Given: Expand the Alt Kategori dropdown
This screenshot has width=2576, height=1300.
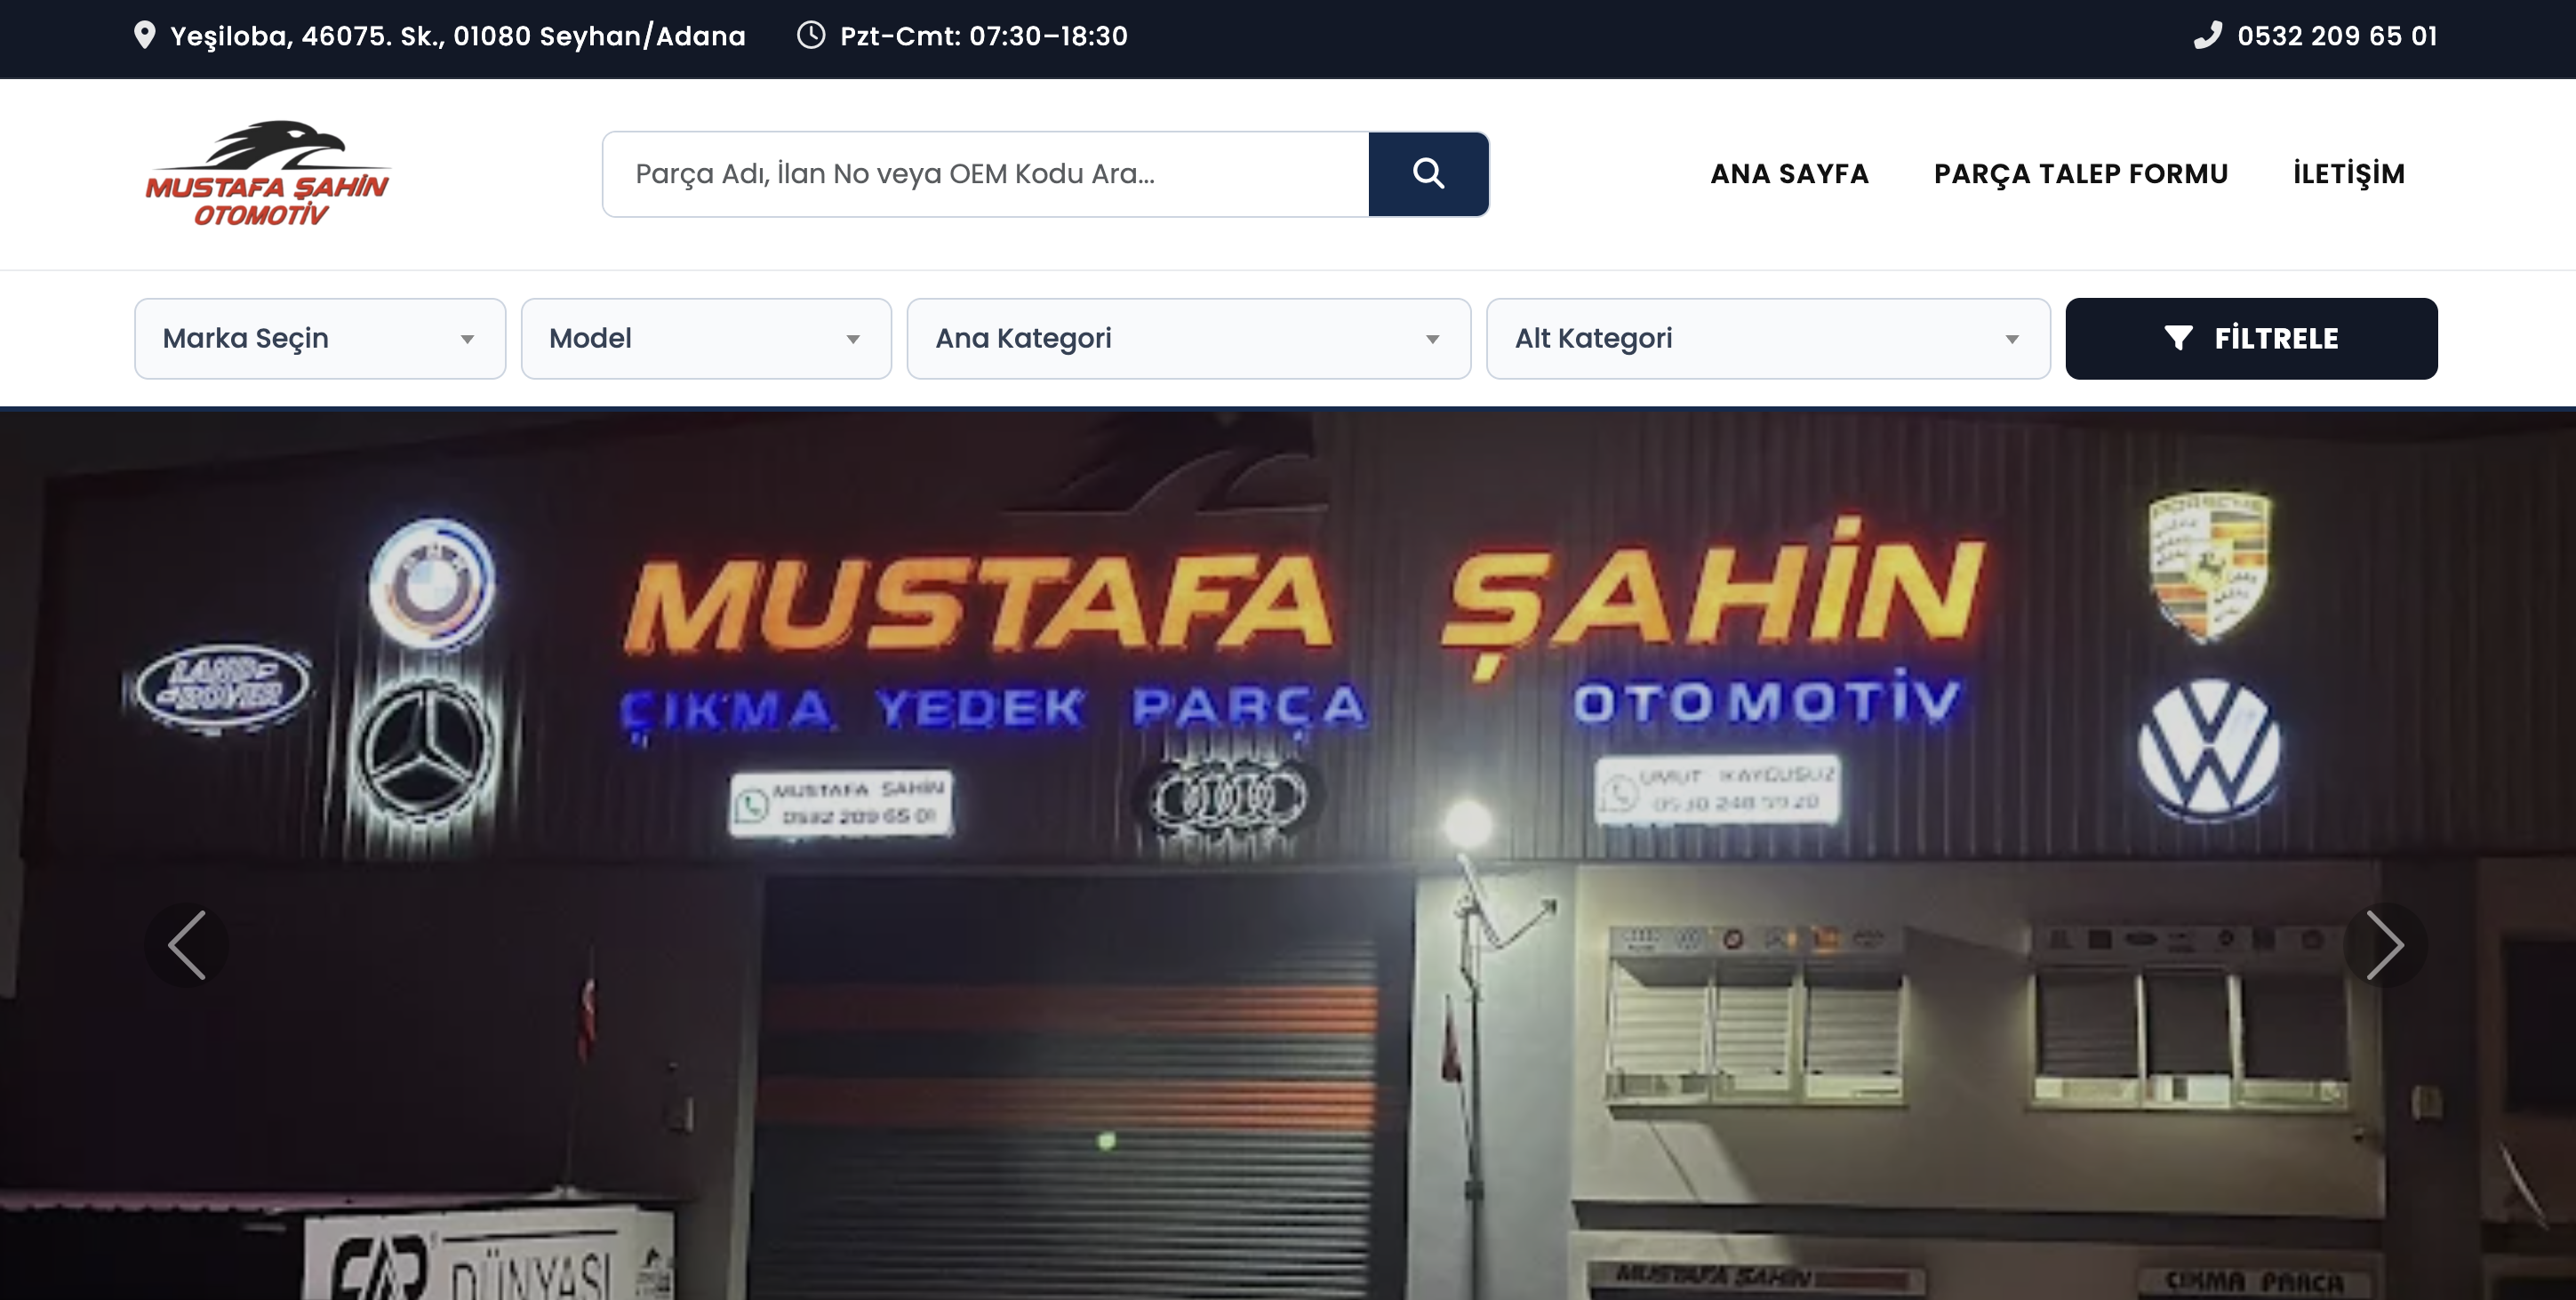Looking at the screenshot, I should pyautogui.click(x=1768, y=339).
